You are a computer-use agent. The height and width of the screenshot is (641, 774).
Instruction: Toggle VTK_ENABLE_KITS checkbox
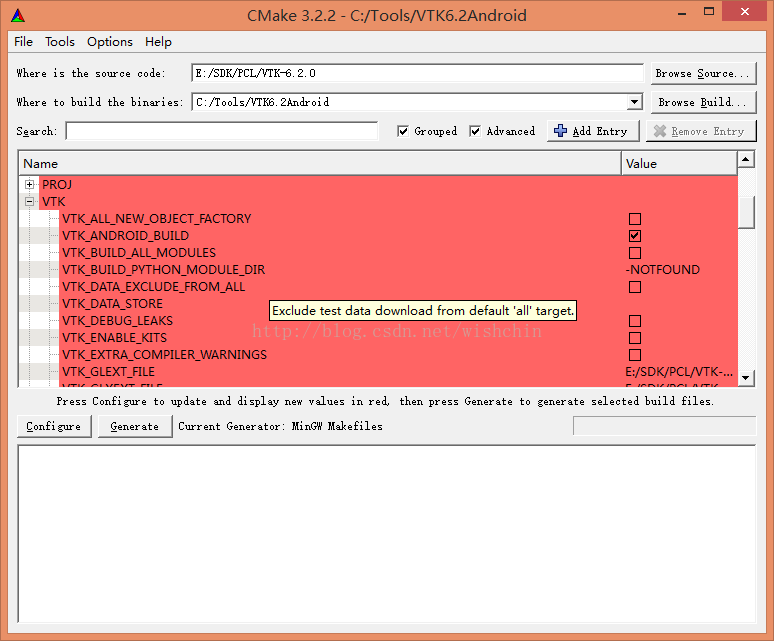click(635, 338)
